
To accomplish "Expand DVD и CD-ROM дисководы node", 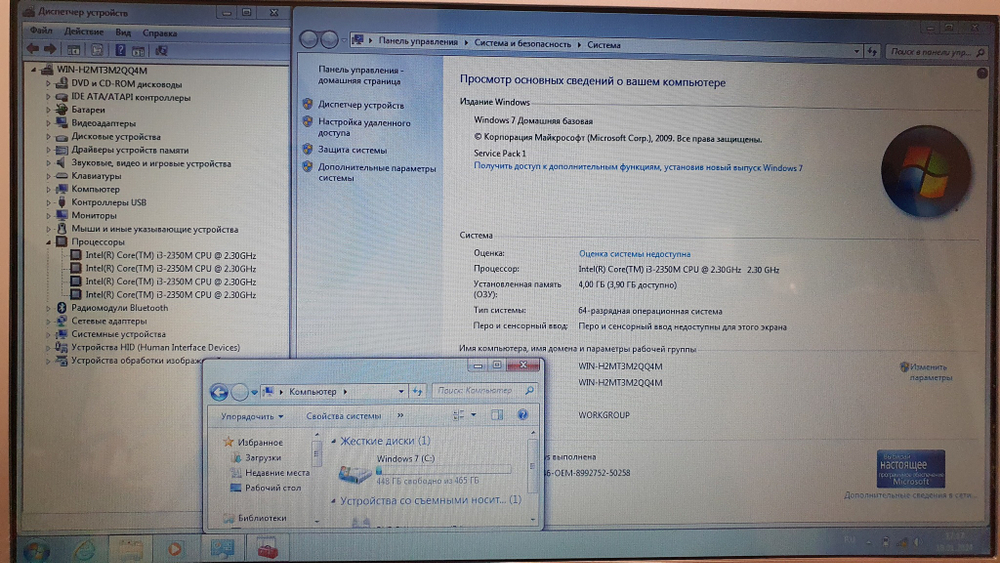I will click(48, 84).
